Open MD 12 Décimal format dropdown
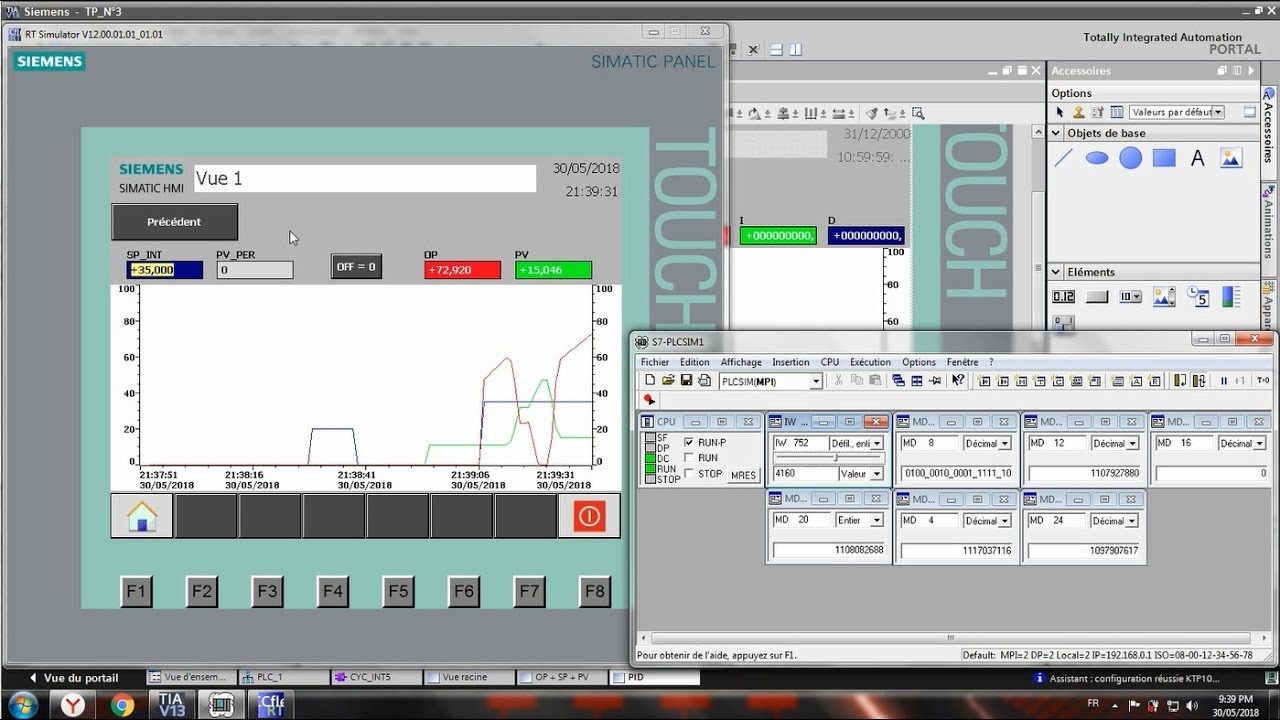1280x720 pixels. click(x=1133, y=443)
